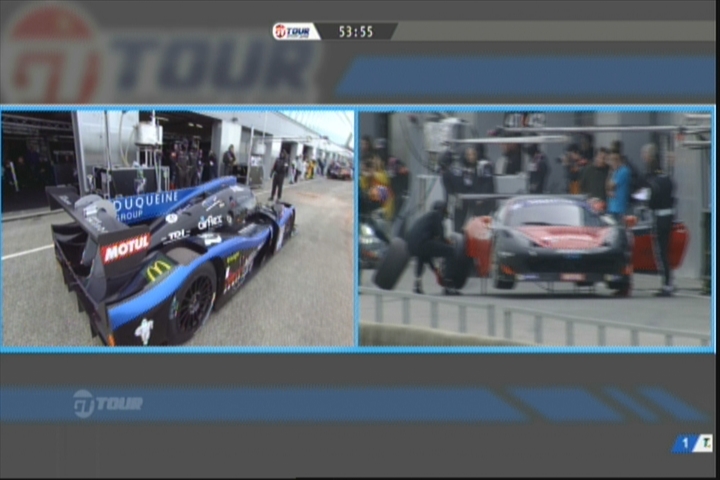720x480 pixels.
Task: Click the channel 1 badge
Action: pyautogui.click(x=684, y=443)
